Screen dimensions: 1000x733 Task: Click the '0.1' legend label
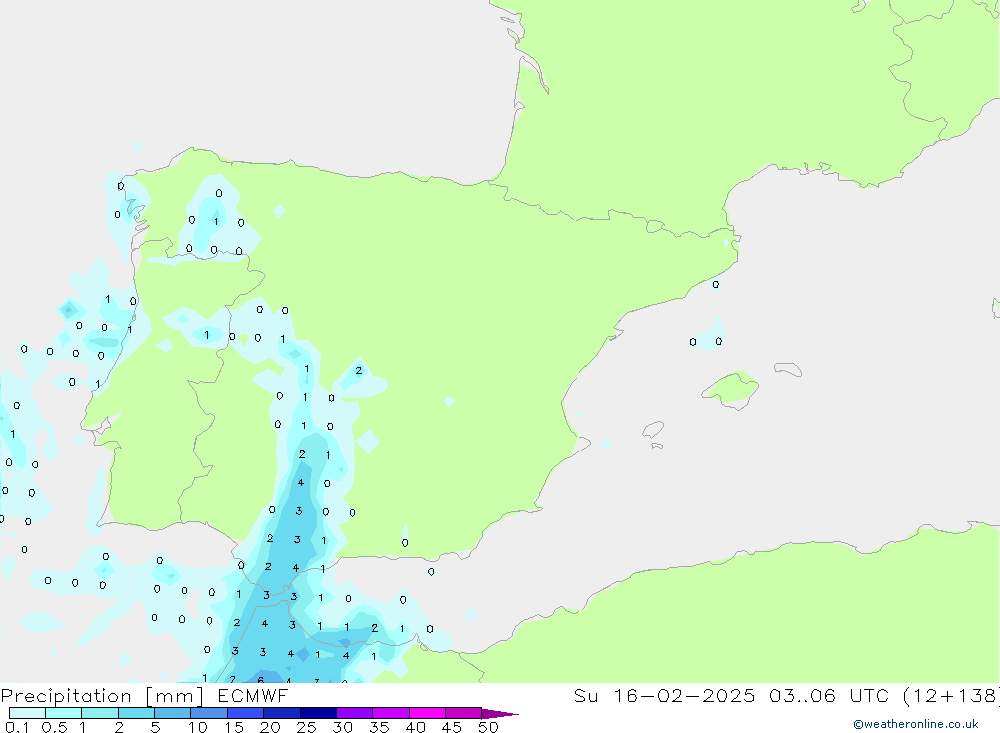point(17,727)
